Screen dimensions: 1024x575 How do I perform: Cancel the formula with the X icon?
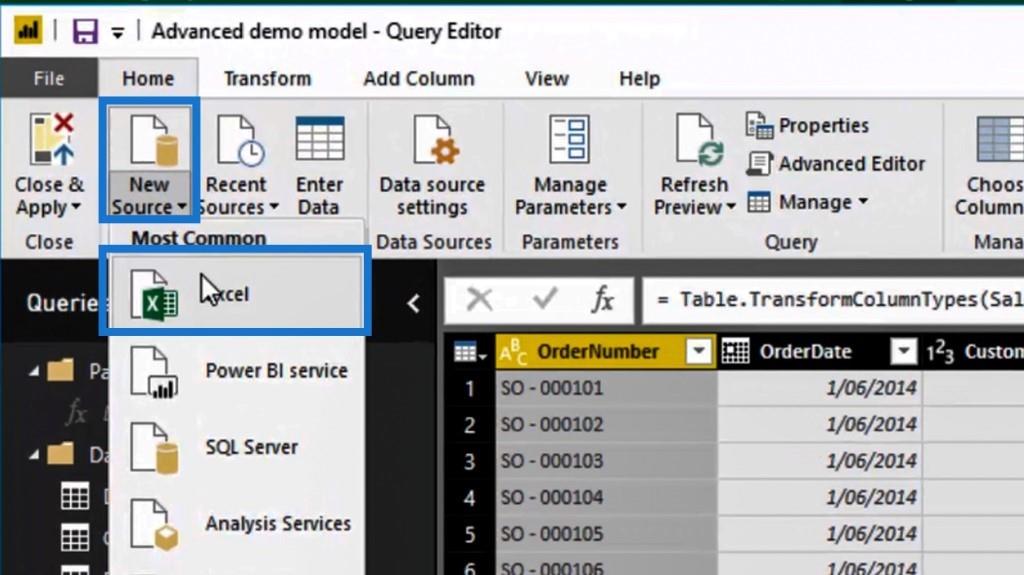[479, 299]
